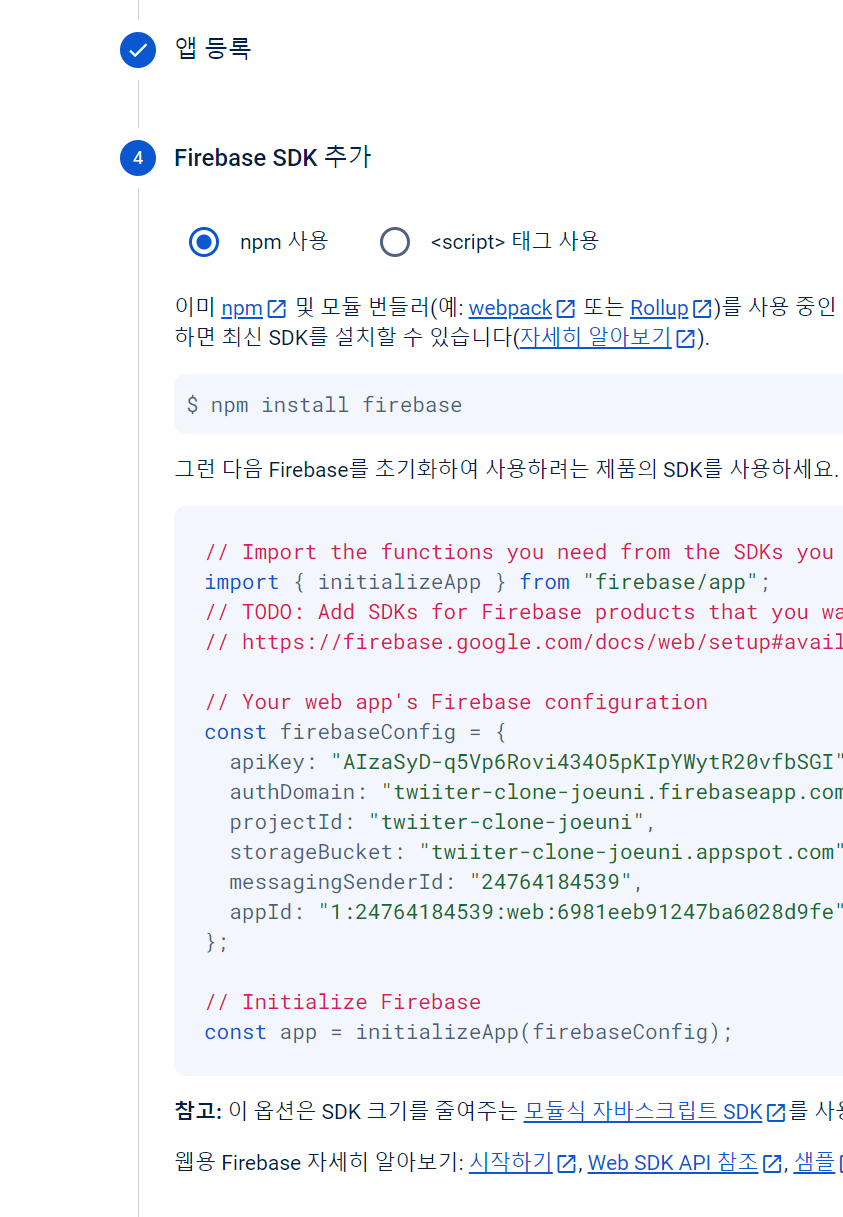The image size is (843, 1217).
Task: Click the projectId twiiter-clone-joeuni line
Action: tap(443, 822)
